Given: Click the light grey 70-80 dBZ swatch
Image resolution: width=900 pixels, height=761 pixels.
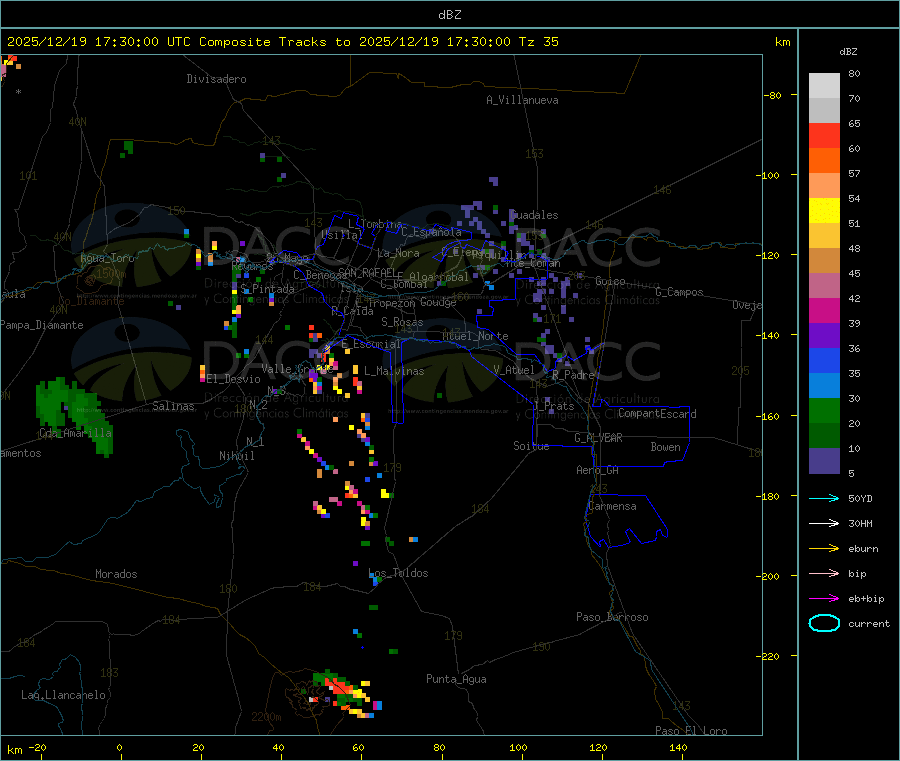Looking at the screenshot, I should point(824,86).
